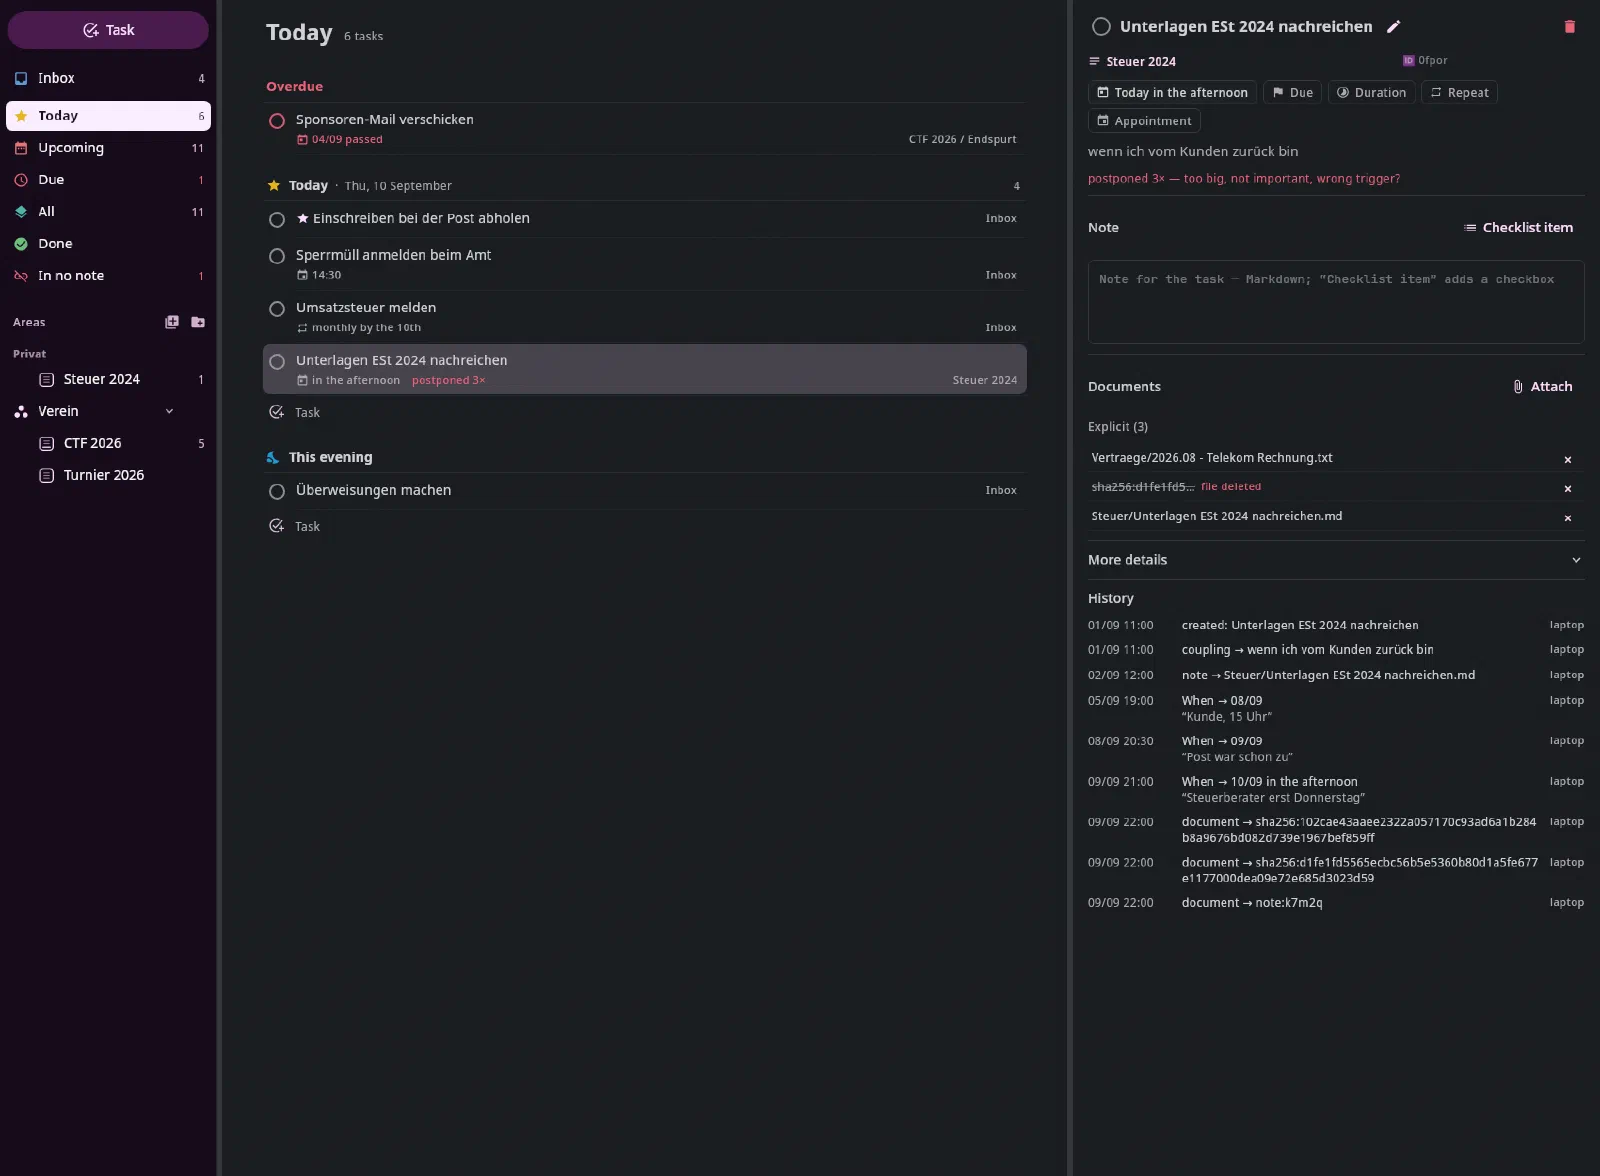Open the Turnier 2026 project

coord(120,475)
